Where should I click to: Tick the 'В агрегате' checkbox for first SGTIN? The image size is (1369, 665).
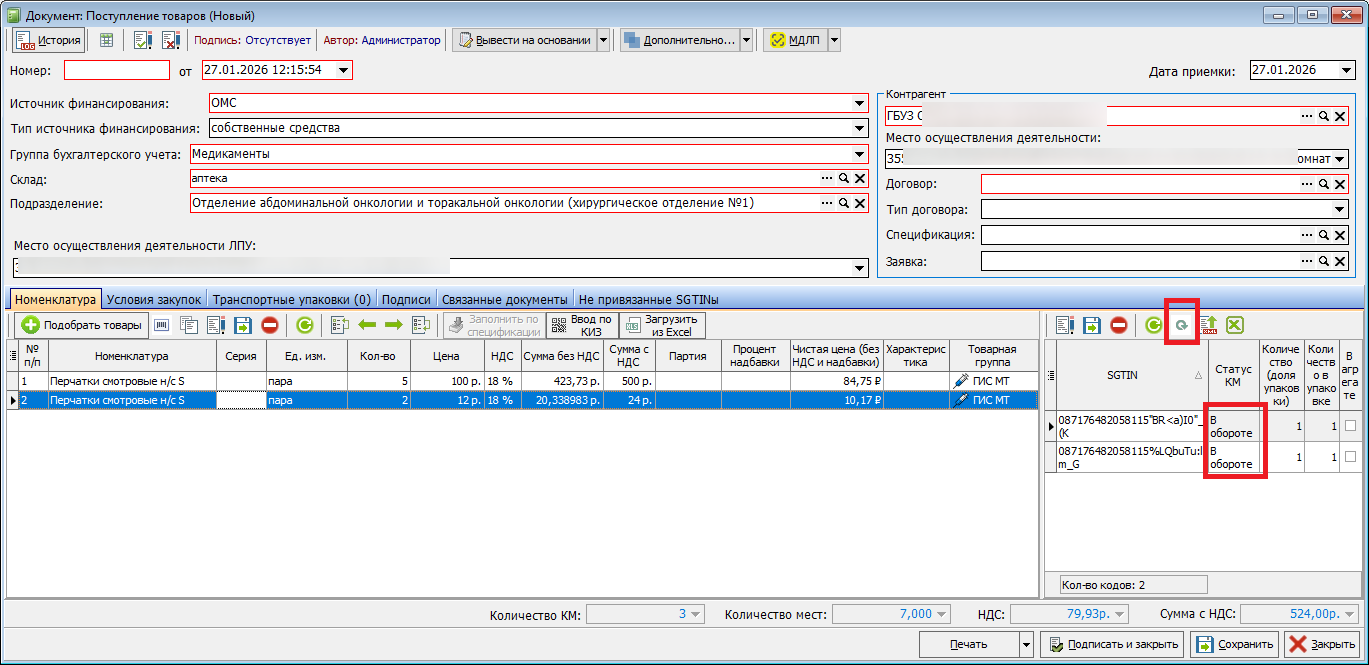[x=1350, y=426]
